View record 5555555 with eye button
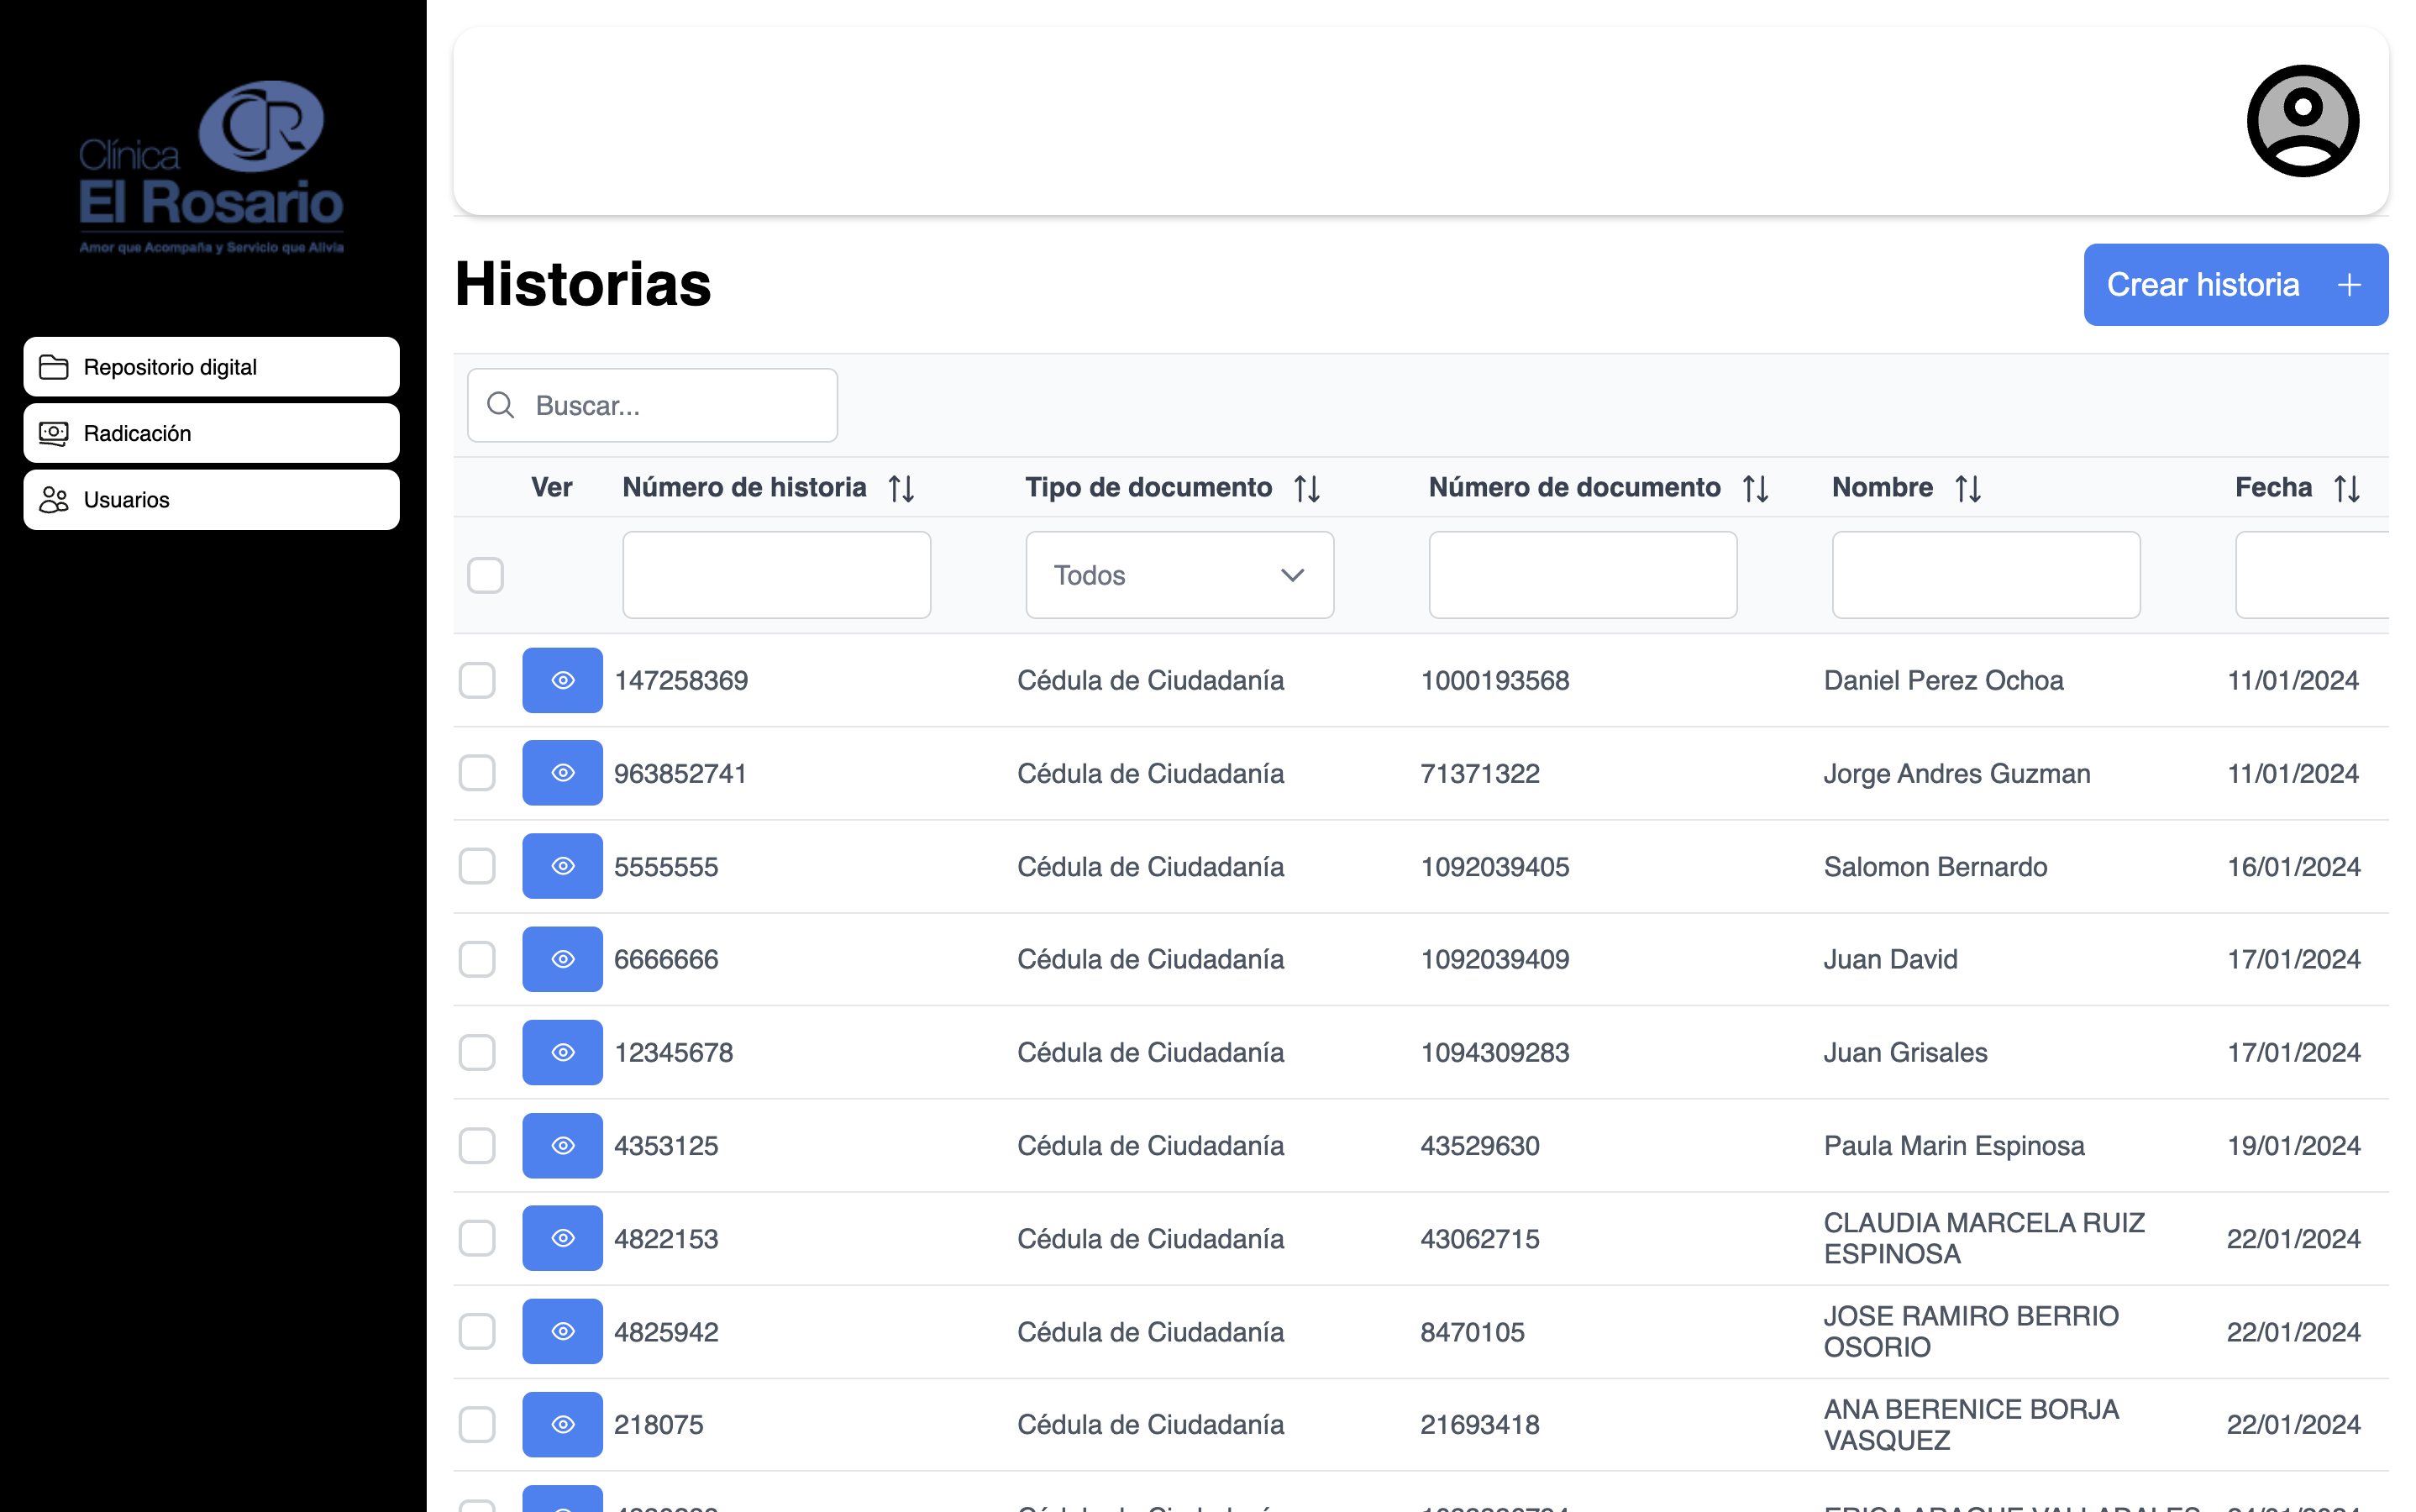Image resolution: width=2416 pixels, height=1512 pixels. coord(562,866)
